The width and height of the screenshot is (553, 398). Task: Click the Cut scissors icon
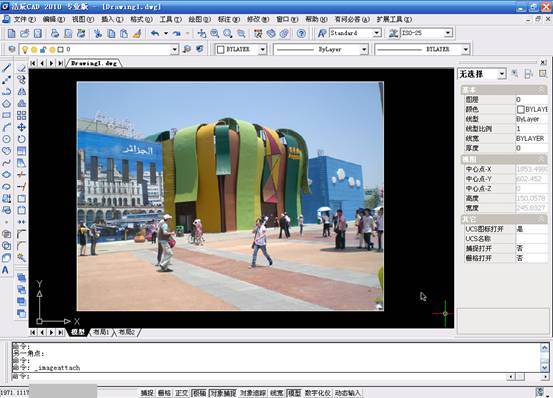pos(98,33)
